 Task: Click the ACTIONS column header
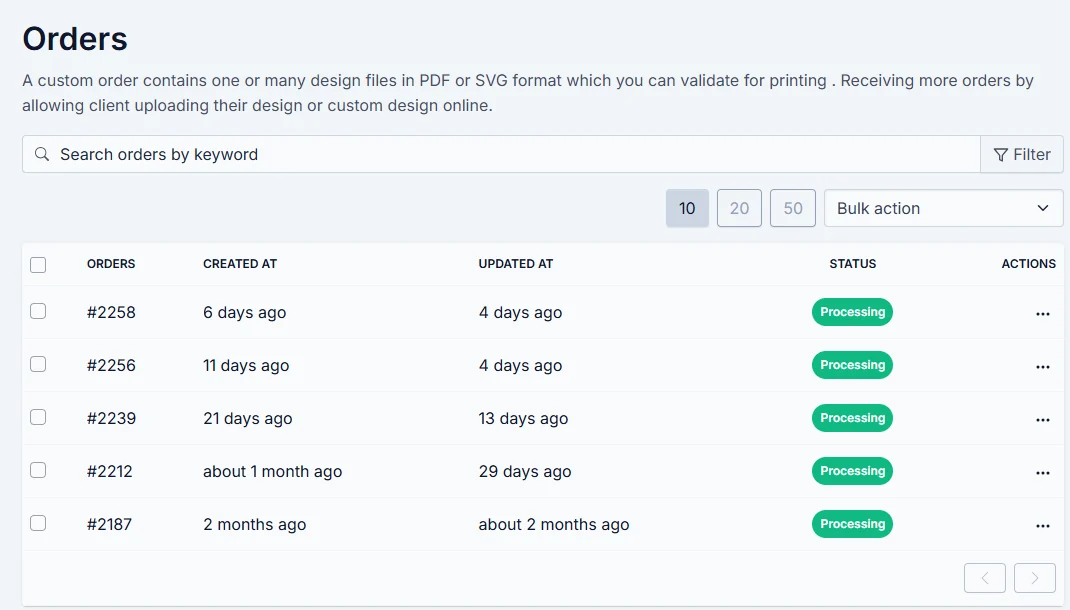tap(1028, 264)
